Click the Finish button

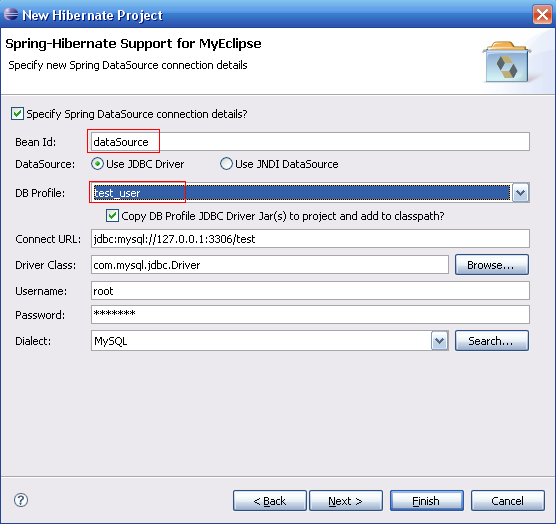coord(427,501)
